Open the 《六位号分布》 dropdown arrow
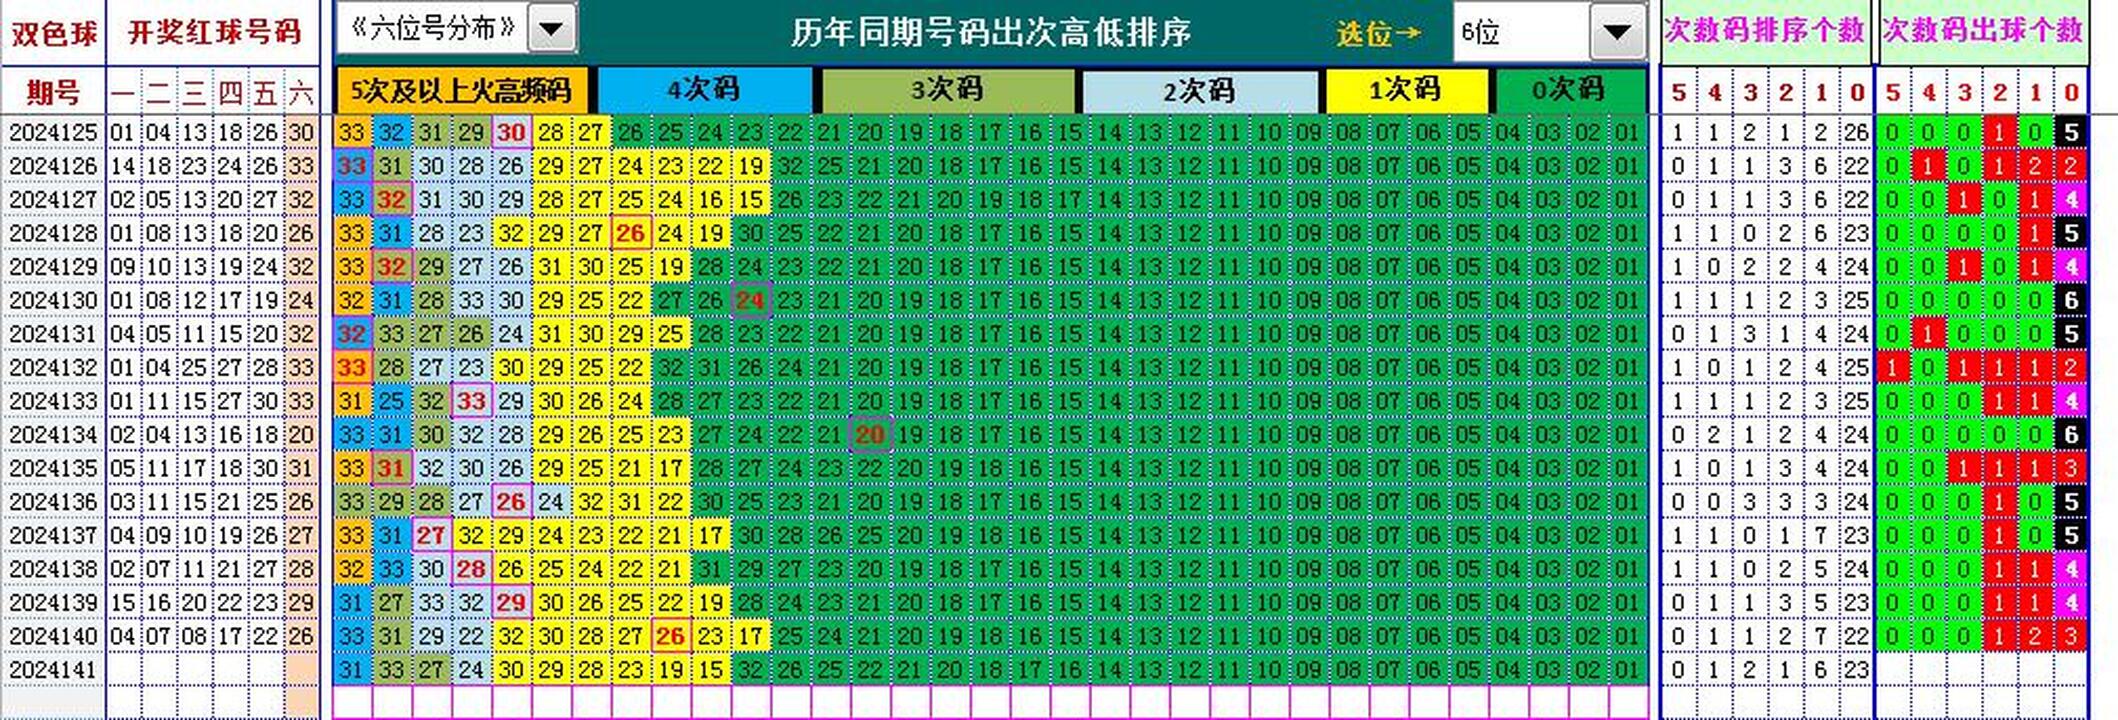Screen dimensions: 2118x720 [551, 28]
